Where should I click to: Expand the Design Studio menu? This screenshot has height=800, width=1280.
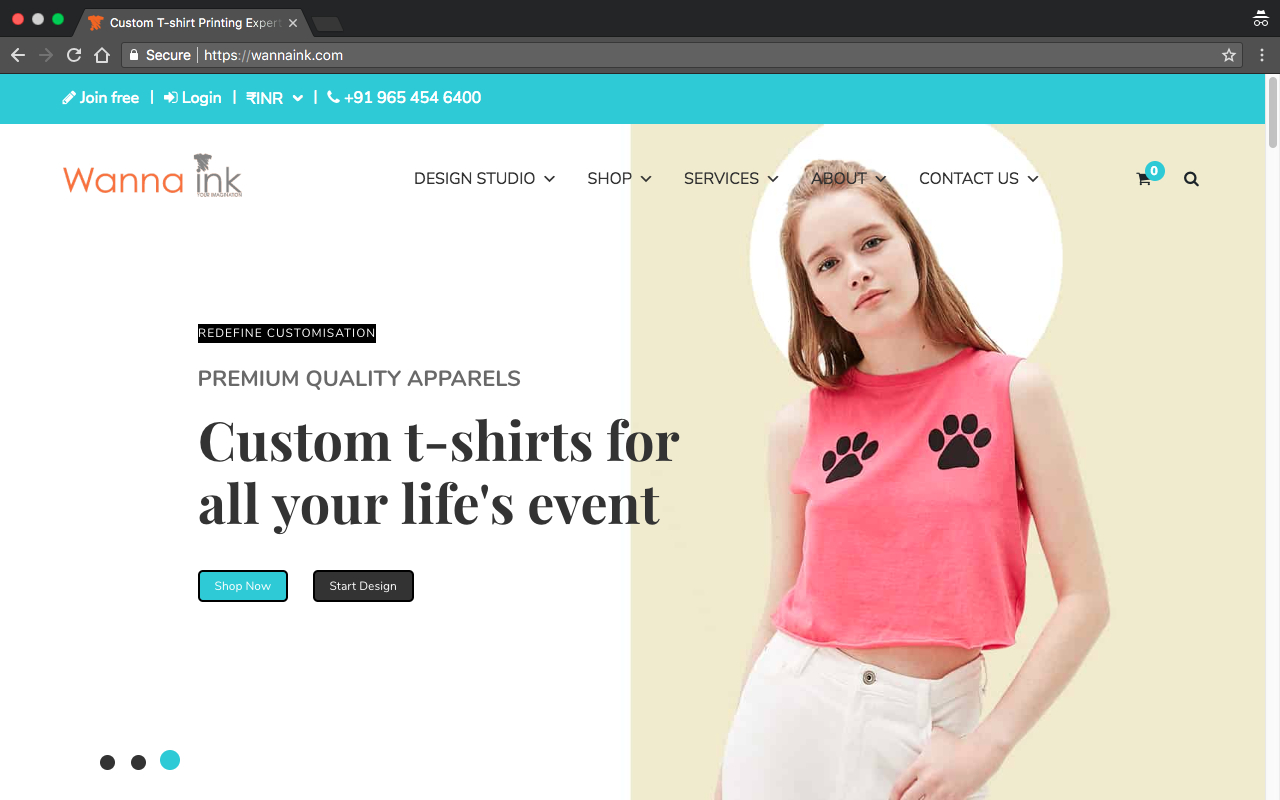pyautogui.click(x=484, y=179)
